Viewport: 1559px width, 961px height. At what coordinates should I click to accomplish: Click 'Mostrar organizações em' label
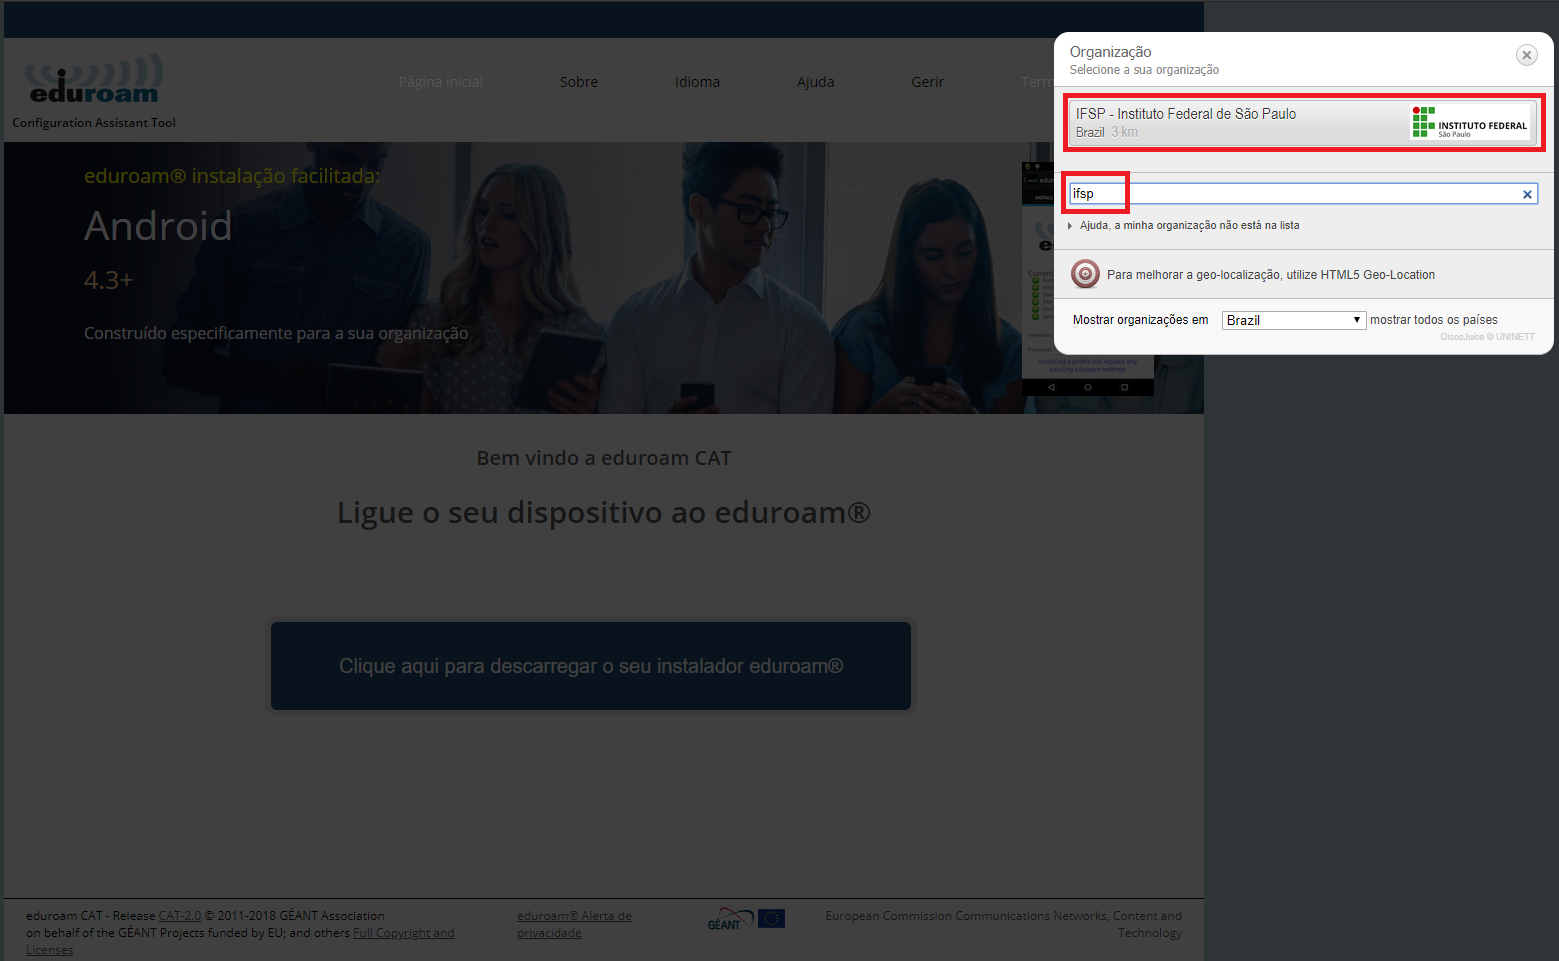(1141, 320)
